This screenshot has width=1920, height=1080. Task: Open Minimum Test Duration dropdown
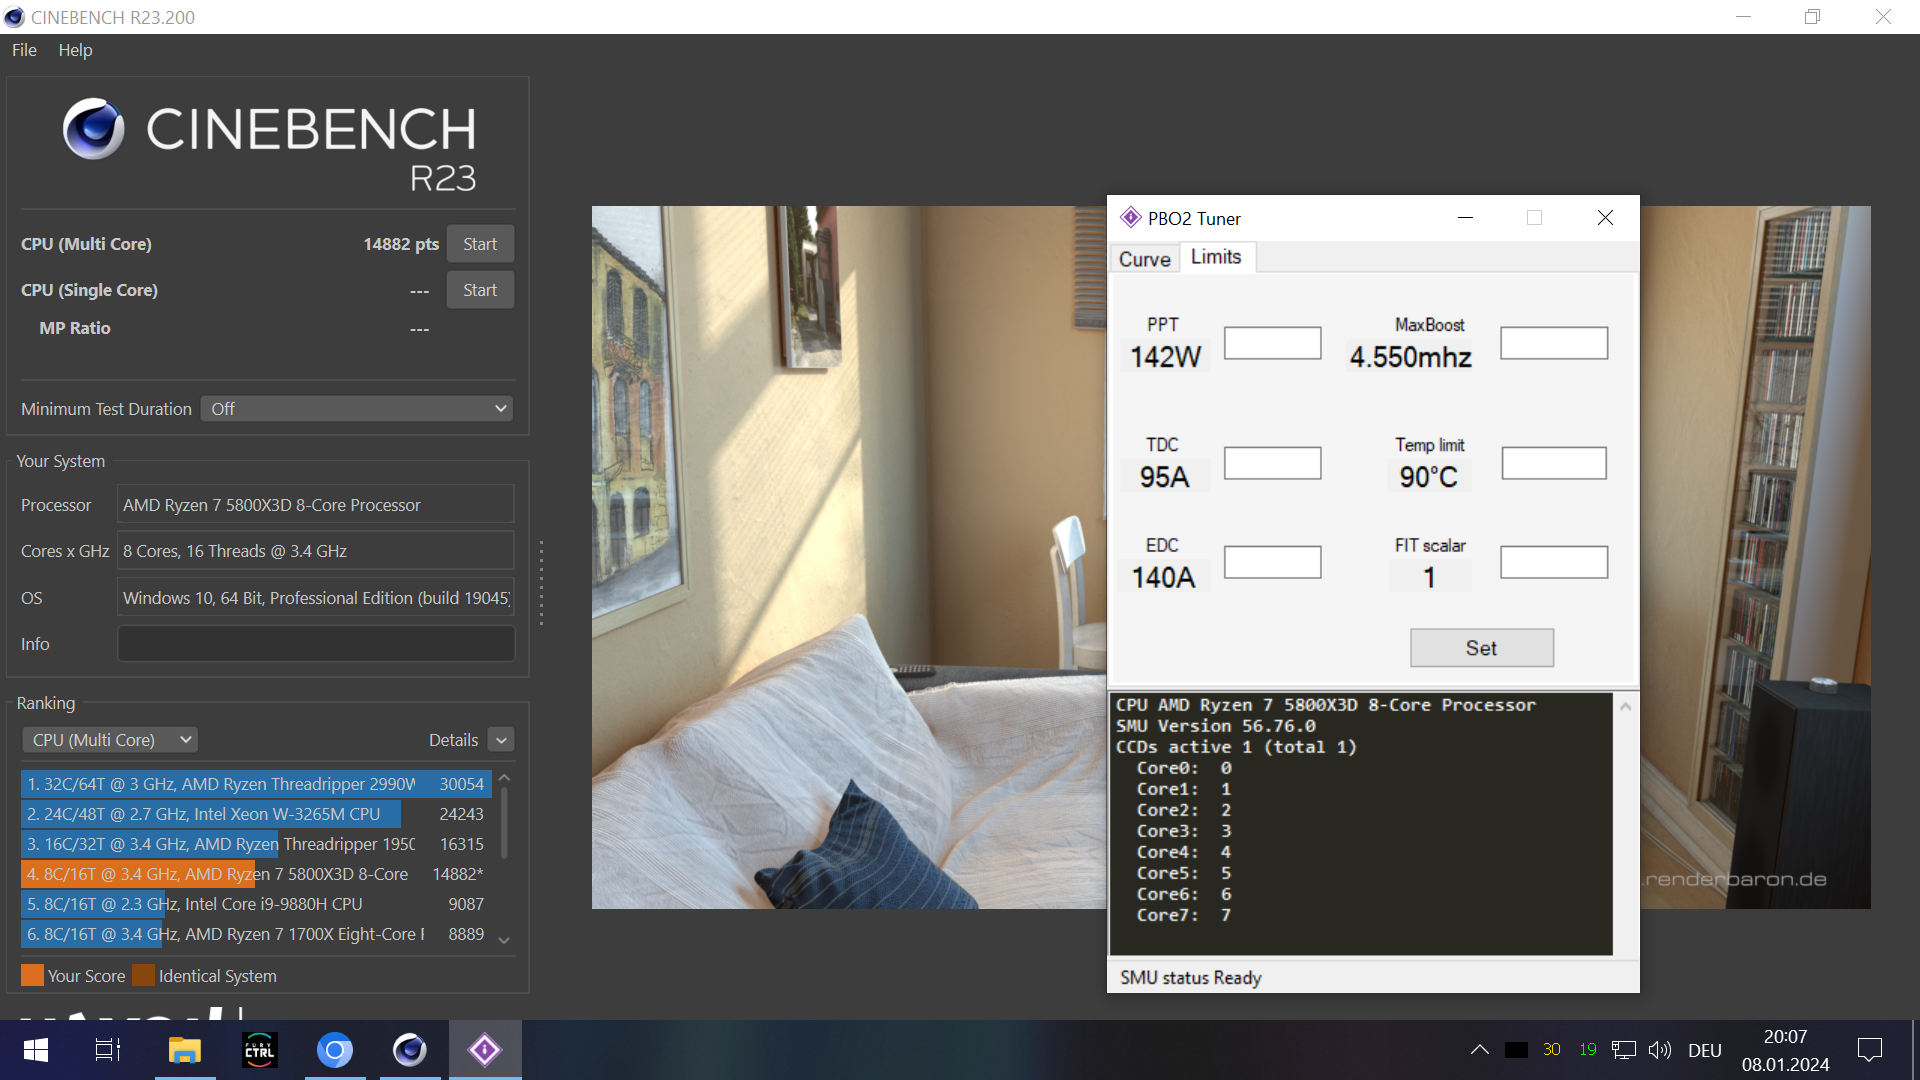click(357, 409)
